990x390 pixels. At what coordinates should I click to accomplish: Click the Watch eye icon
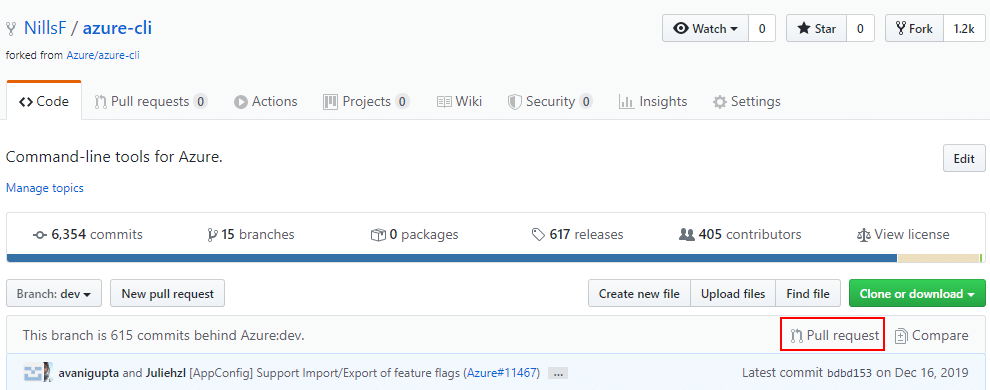[x=681, y=28]
